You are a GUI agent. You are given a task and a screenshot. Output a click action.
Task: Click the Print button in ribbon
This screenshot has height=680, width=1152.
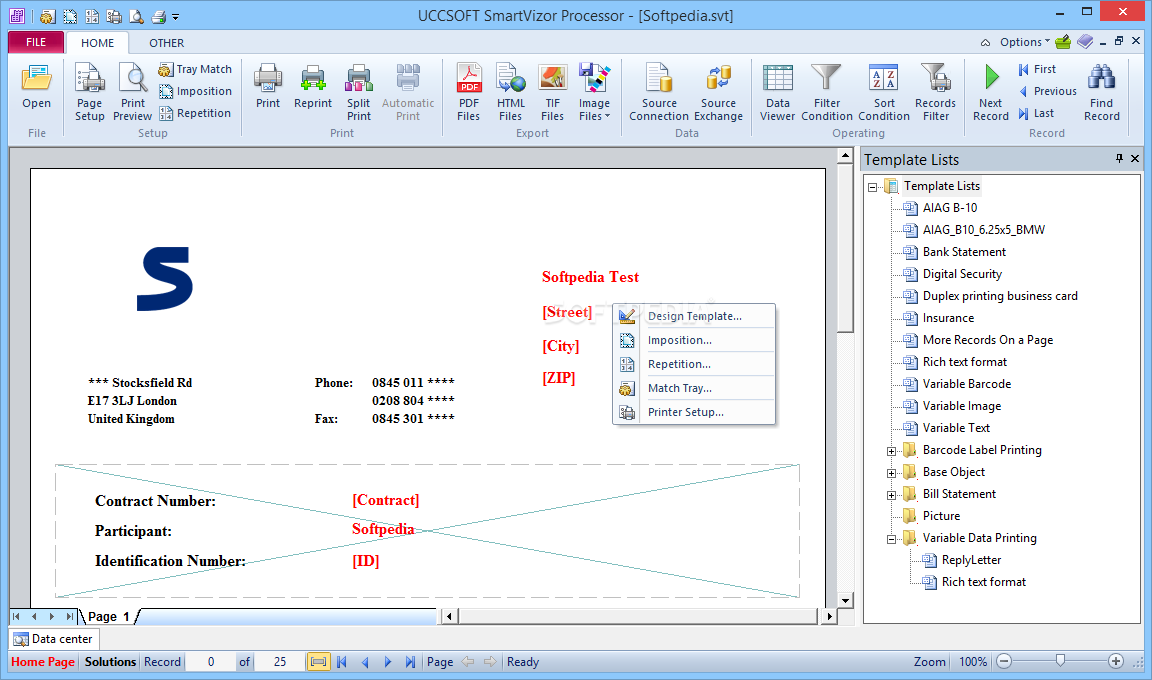pyautogui.click(x=268, y=87)
